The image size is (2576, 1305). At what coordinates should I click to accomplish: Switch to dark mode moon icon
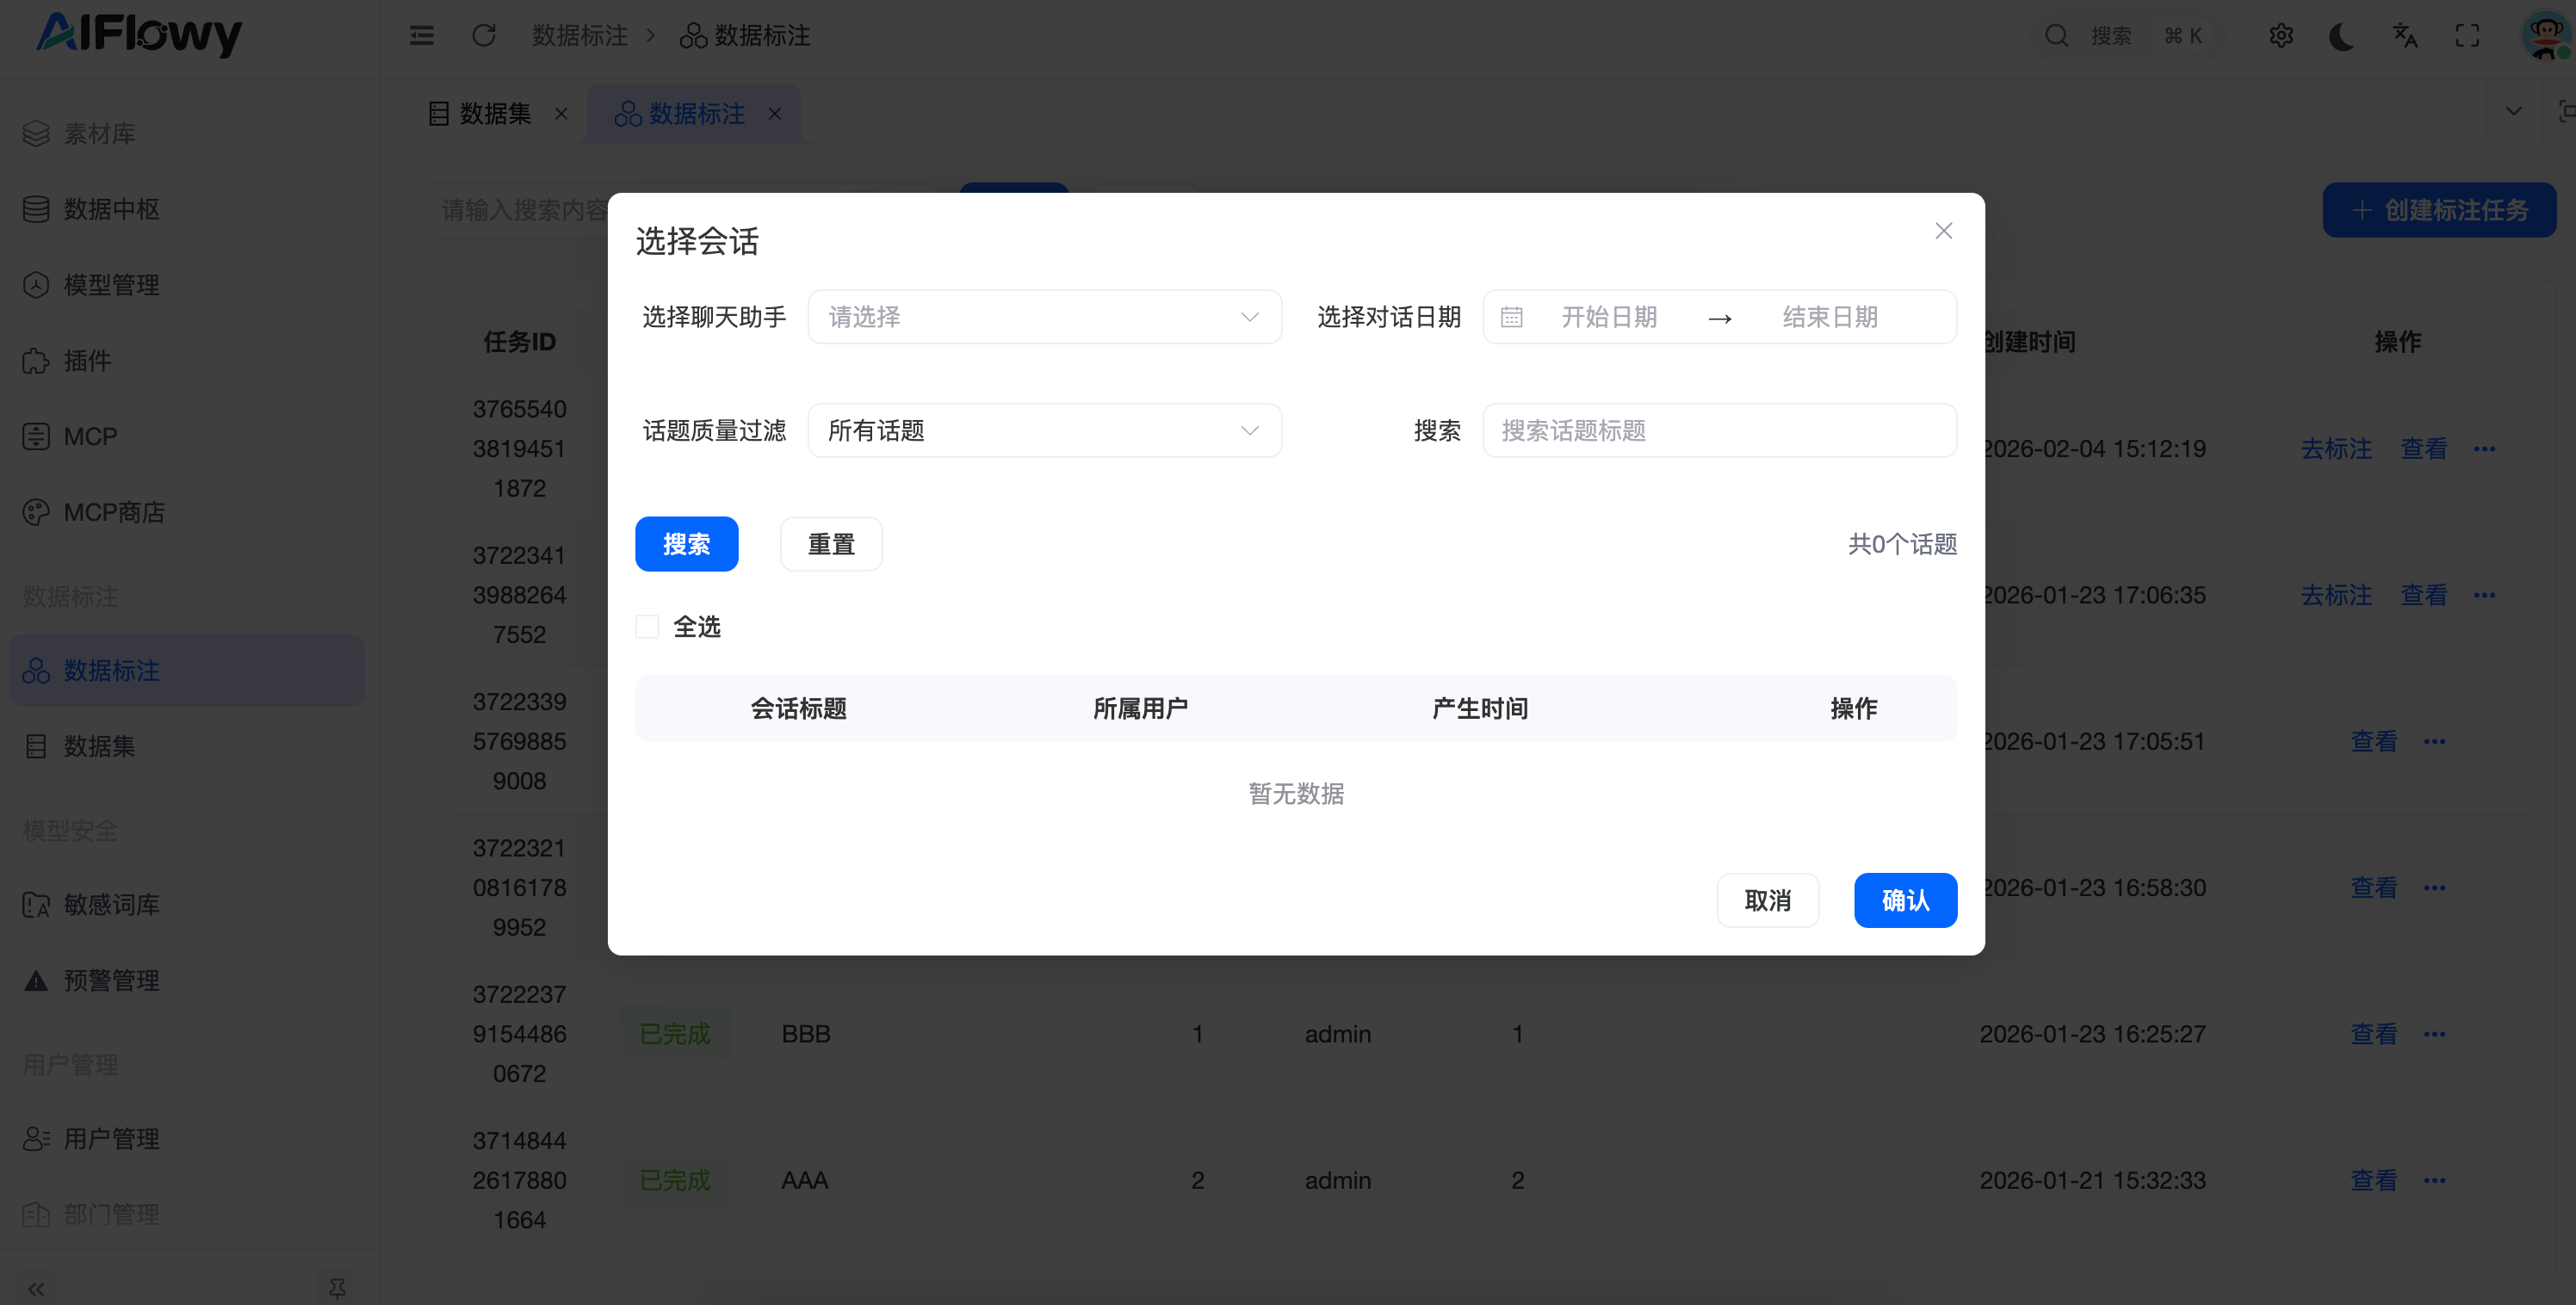click(x=2342, y=36)
